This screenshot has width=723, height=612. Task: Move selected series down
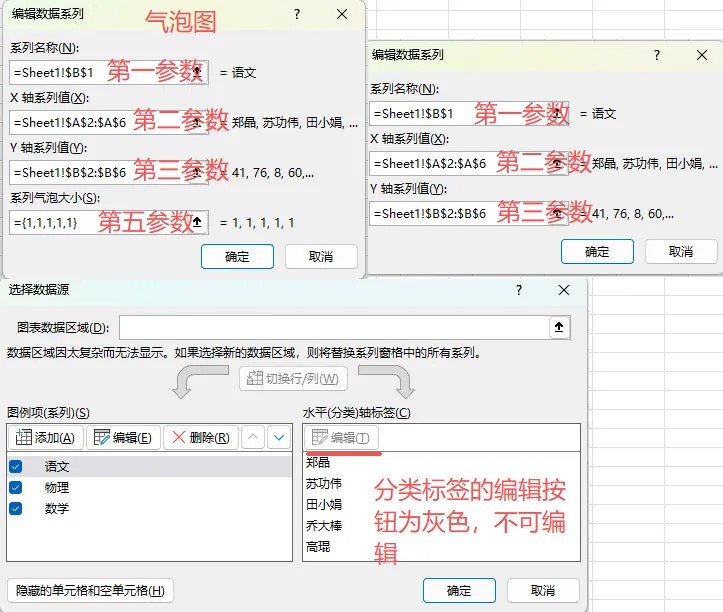pyautogui.click(x=279, y=437)
